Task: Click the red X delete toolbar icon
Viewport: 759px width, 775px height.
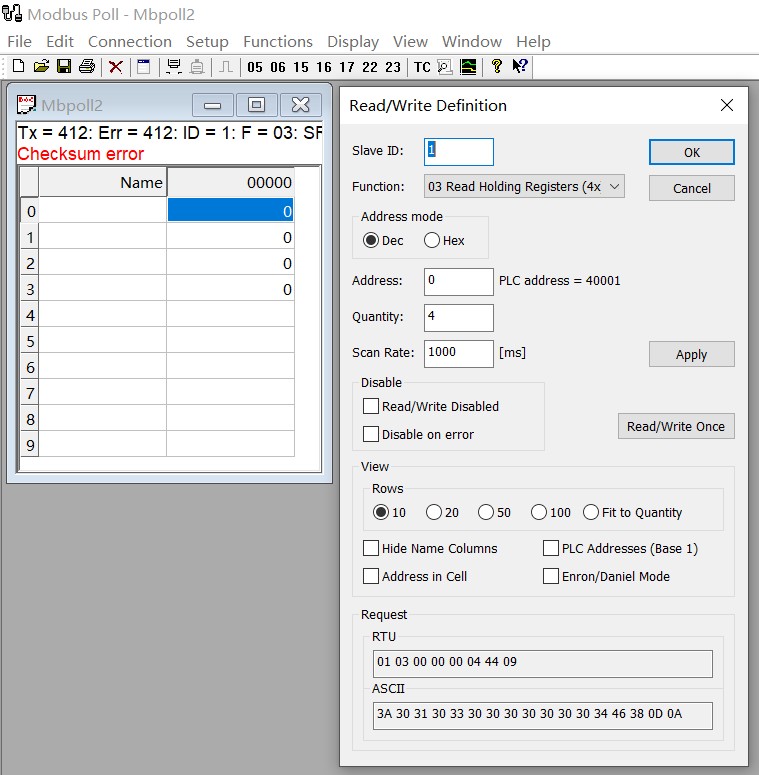Action: pos(116,67)
